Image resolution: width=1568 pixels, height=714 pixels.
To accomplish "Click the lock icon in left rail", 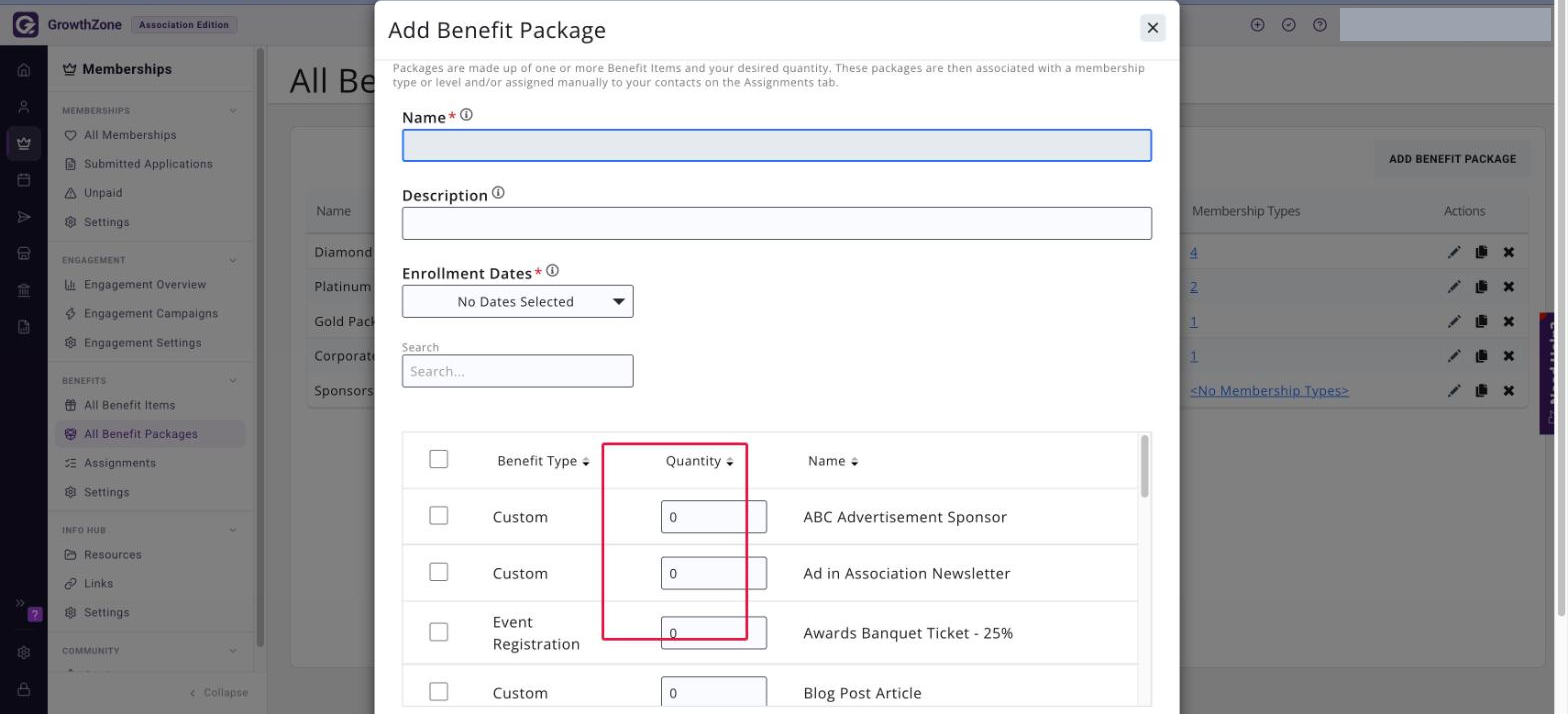I will (24, 689).
